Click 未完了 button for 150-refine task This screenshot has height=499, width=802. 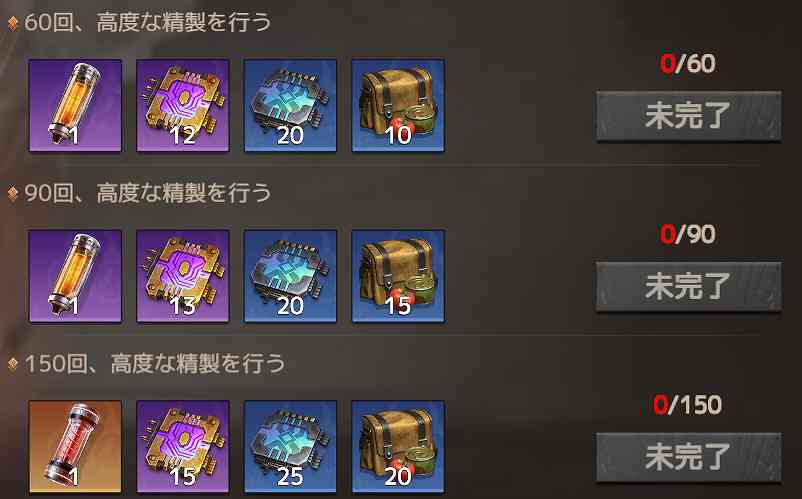click(688, 457)
